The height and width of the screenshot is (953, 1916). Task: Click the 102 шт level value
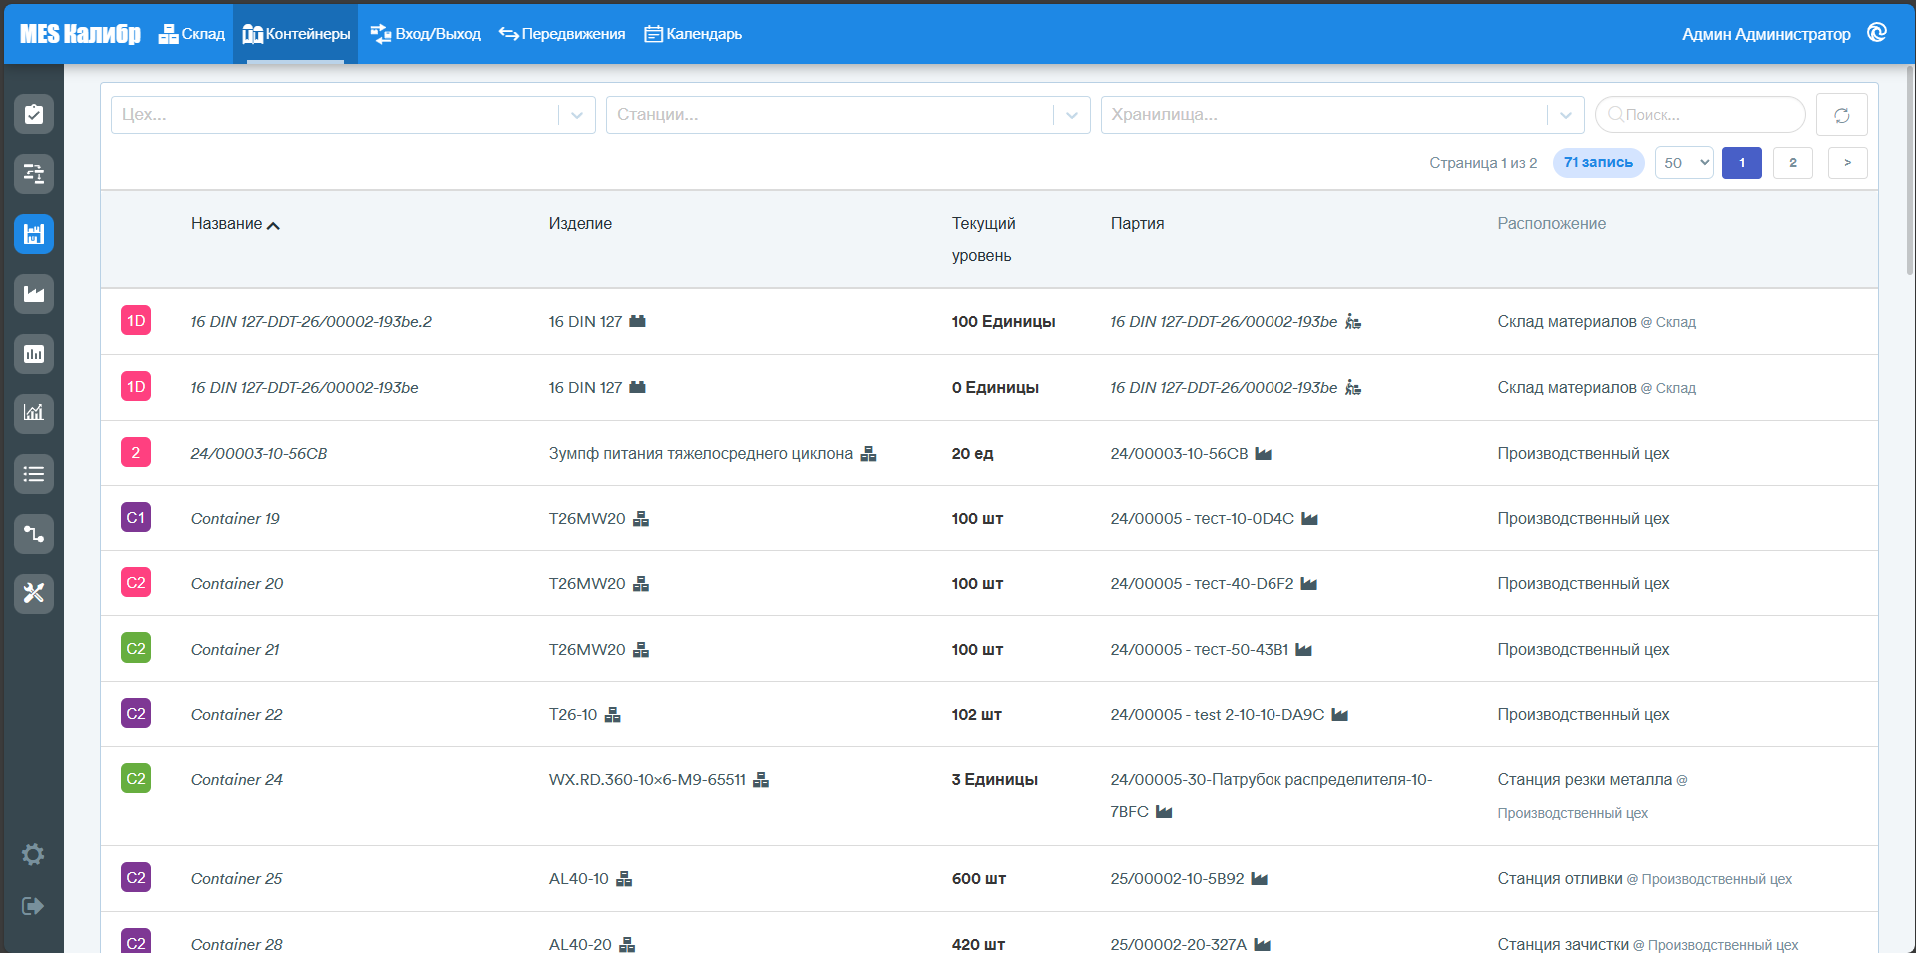[976, 715]
